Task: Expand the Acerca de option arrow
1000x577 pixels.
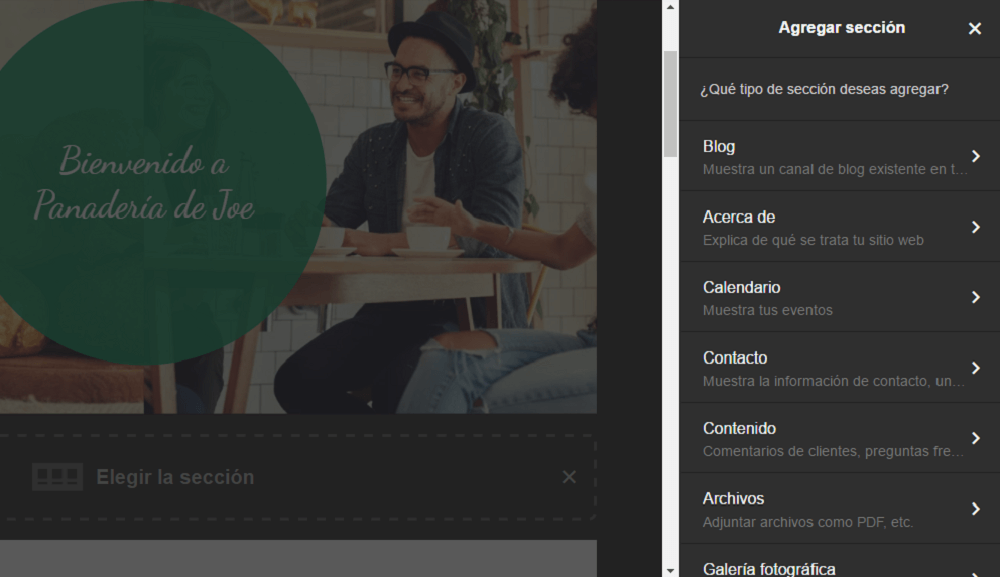Action: click(976, 227)
